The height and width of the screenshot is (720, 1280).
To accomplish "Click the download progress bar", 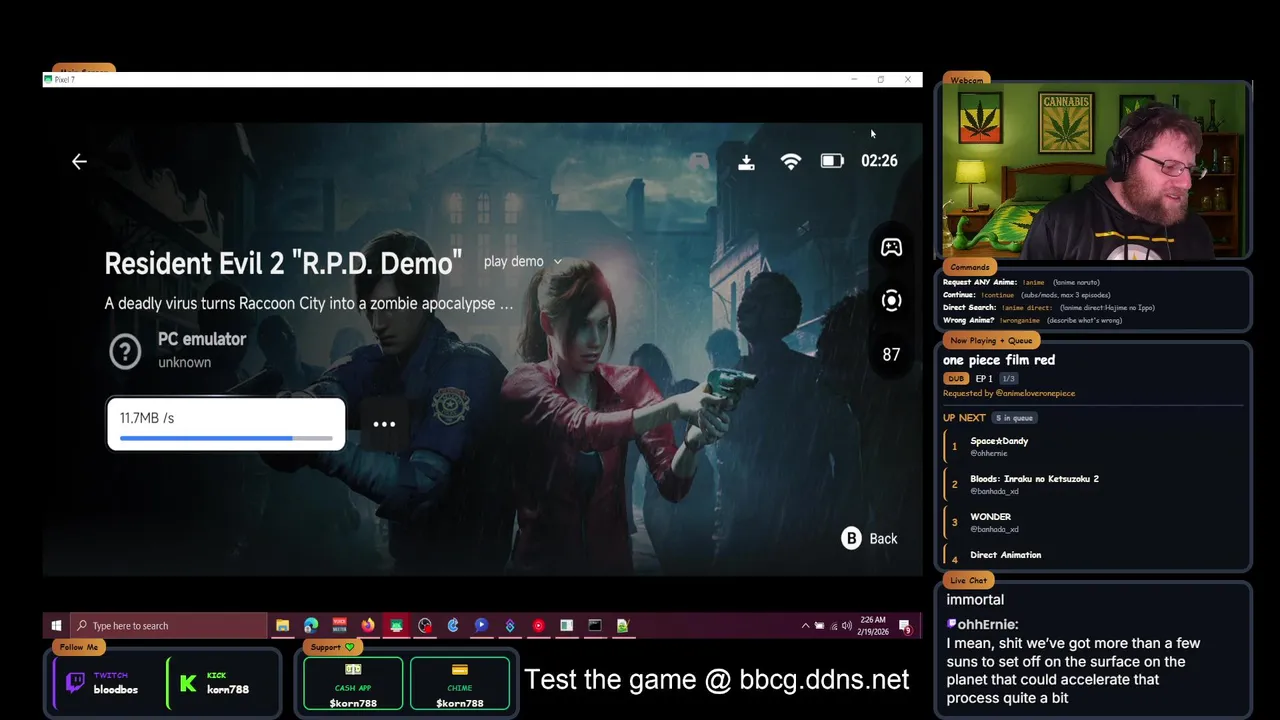I will [226, 438].
